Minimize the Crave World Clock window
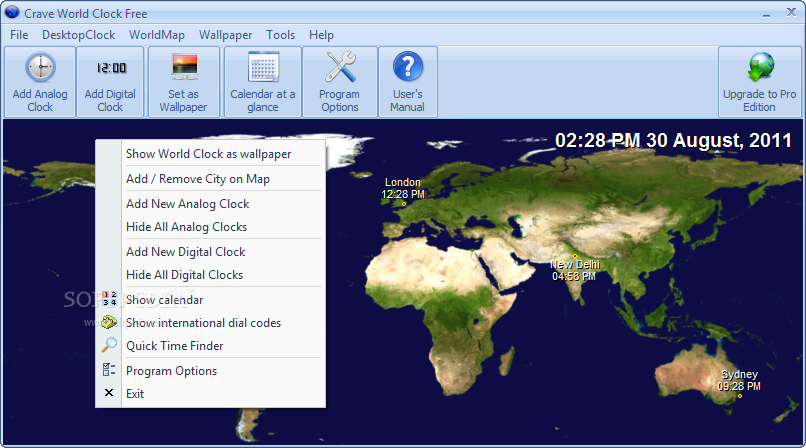Image resolution: width=806 pixels, height=448 pixels. (766, 13)
